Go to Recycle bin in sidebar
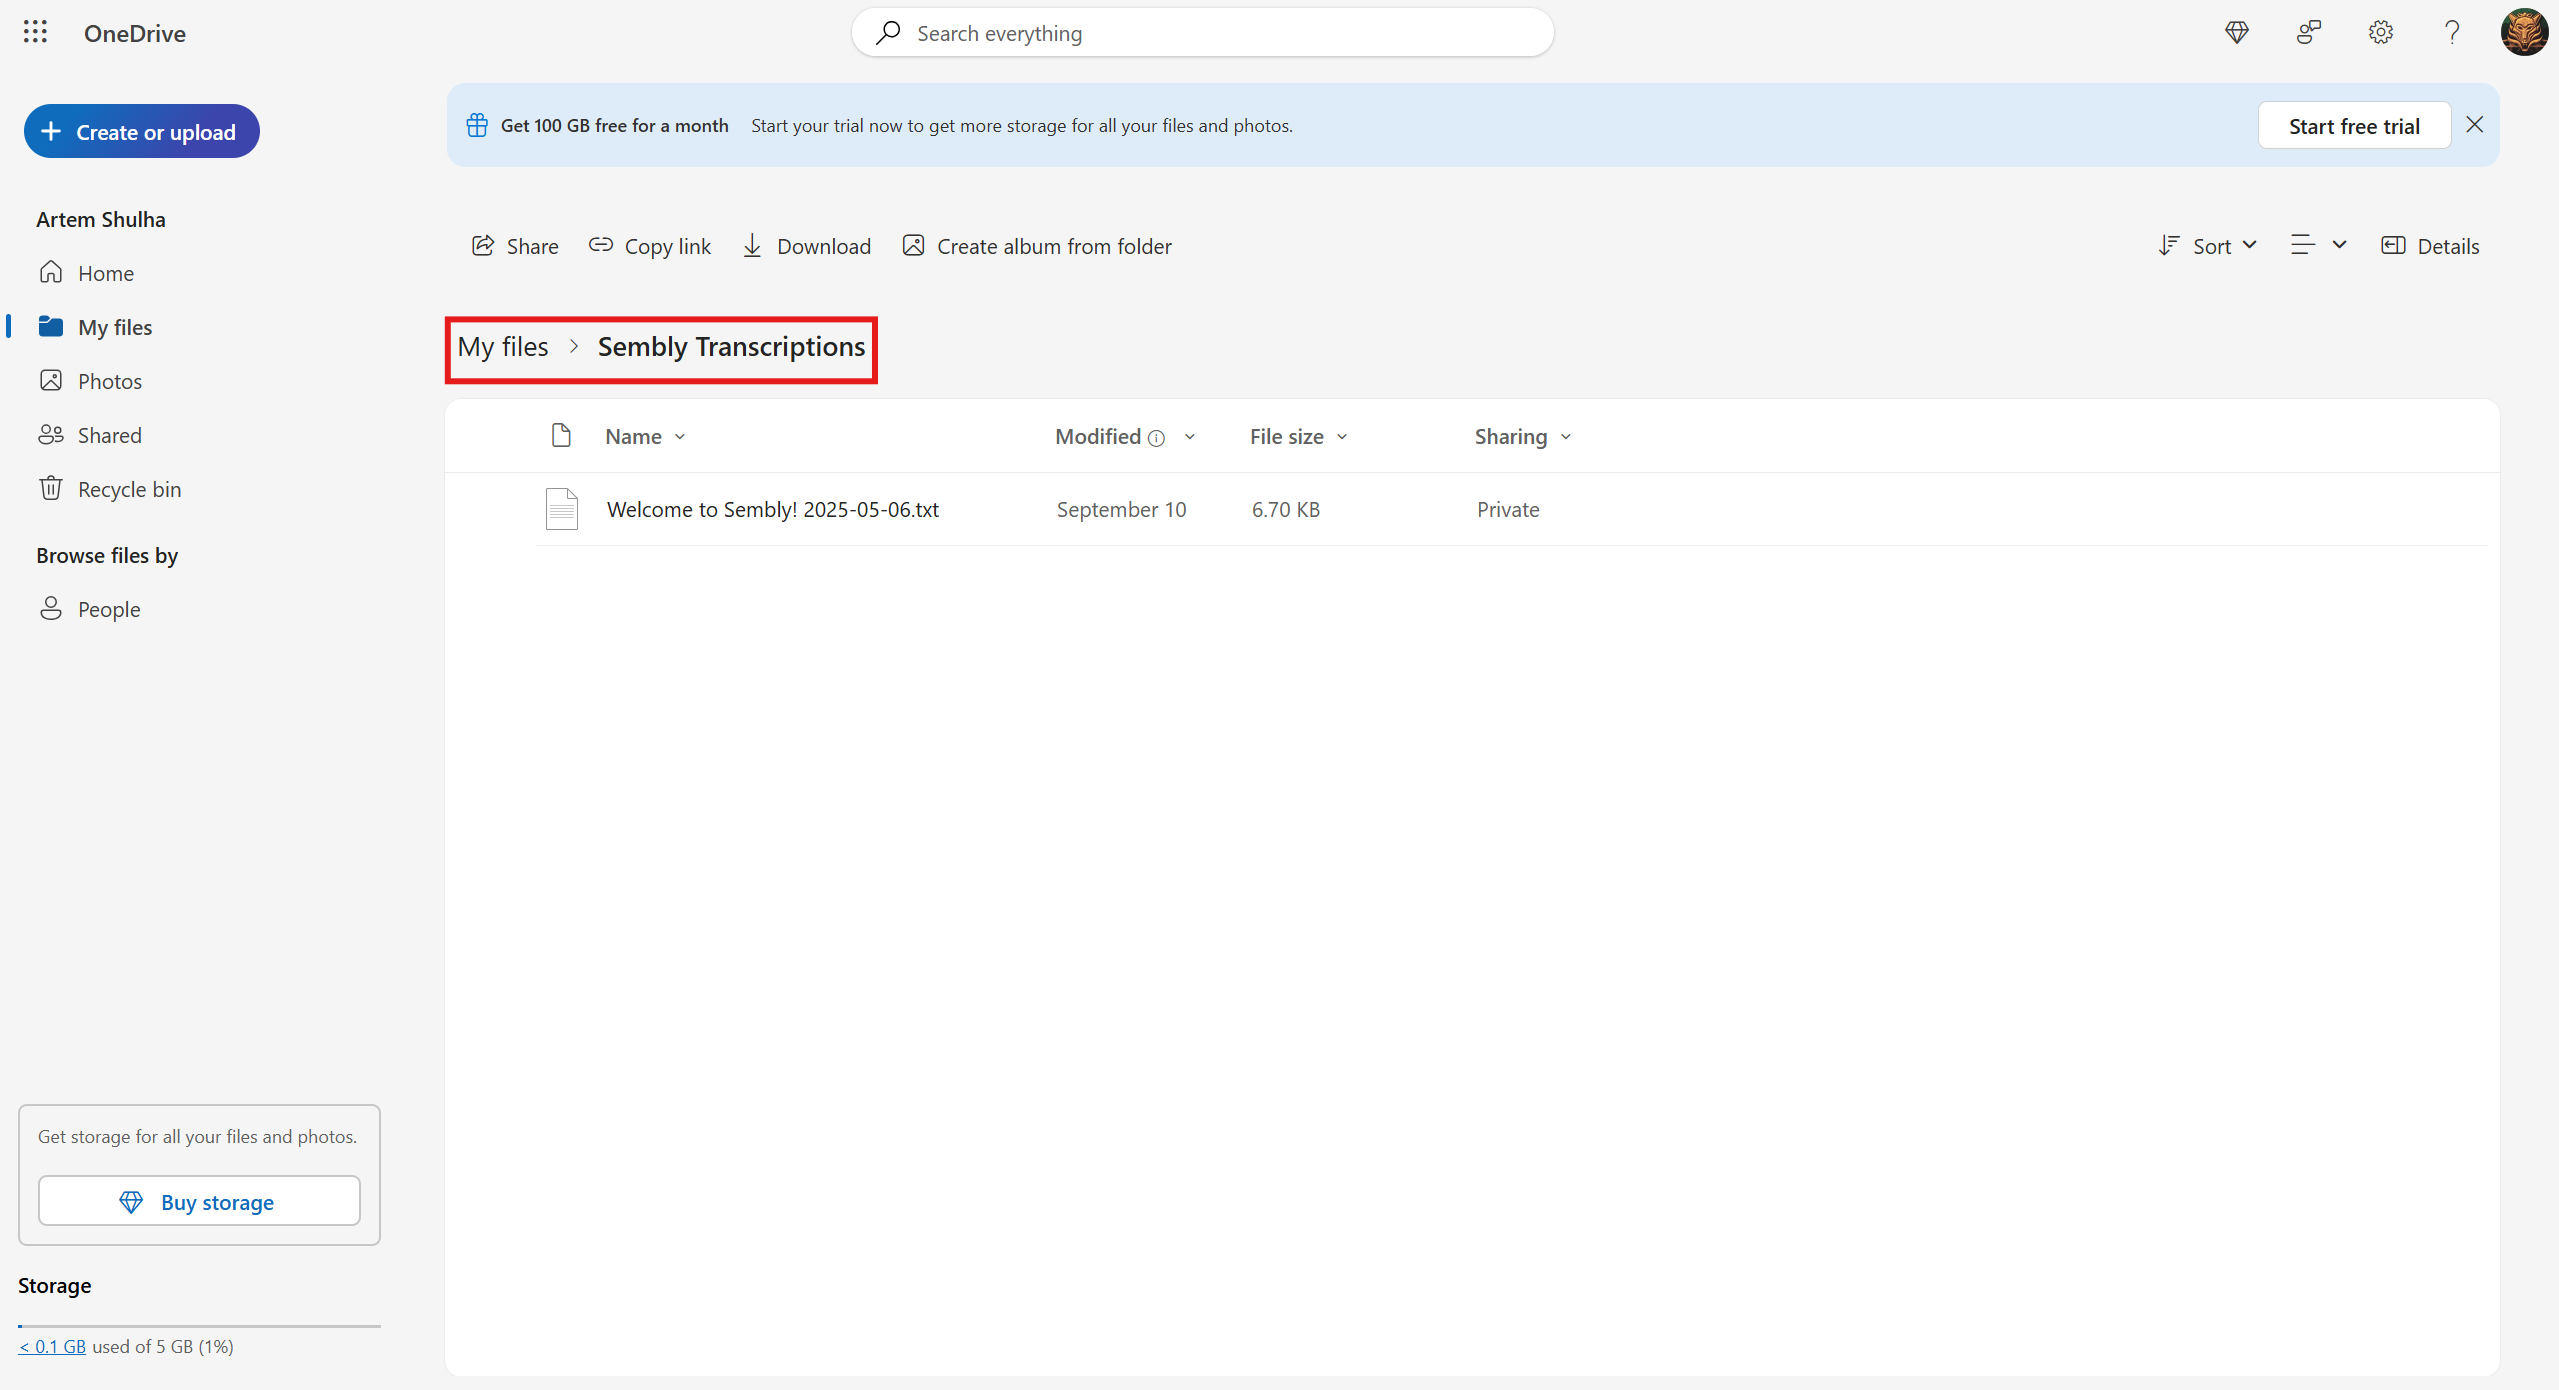2559x1390 pixels. click(x=129, y=489)
